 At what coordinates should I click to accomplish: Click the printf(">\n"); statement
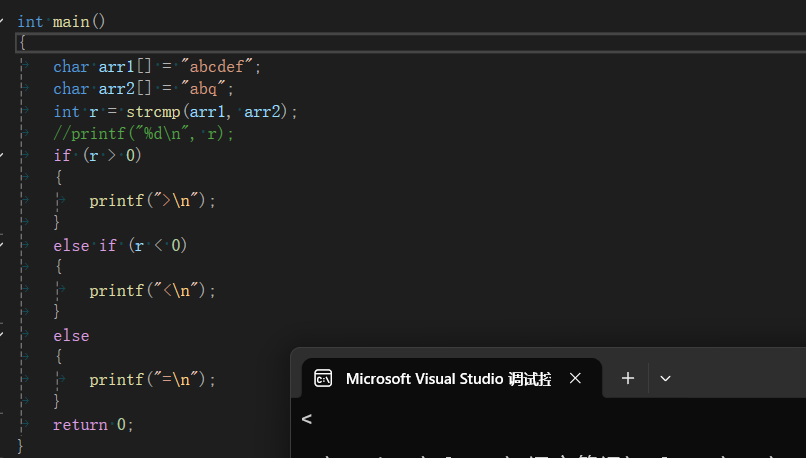(152, 200)
